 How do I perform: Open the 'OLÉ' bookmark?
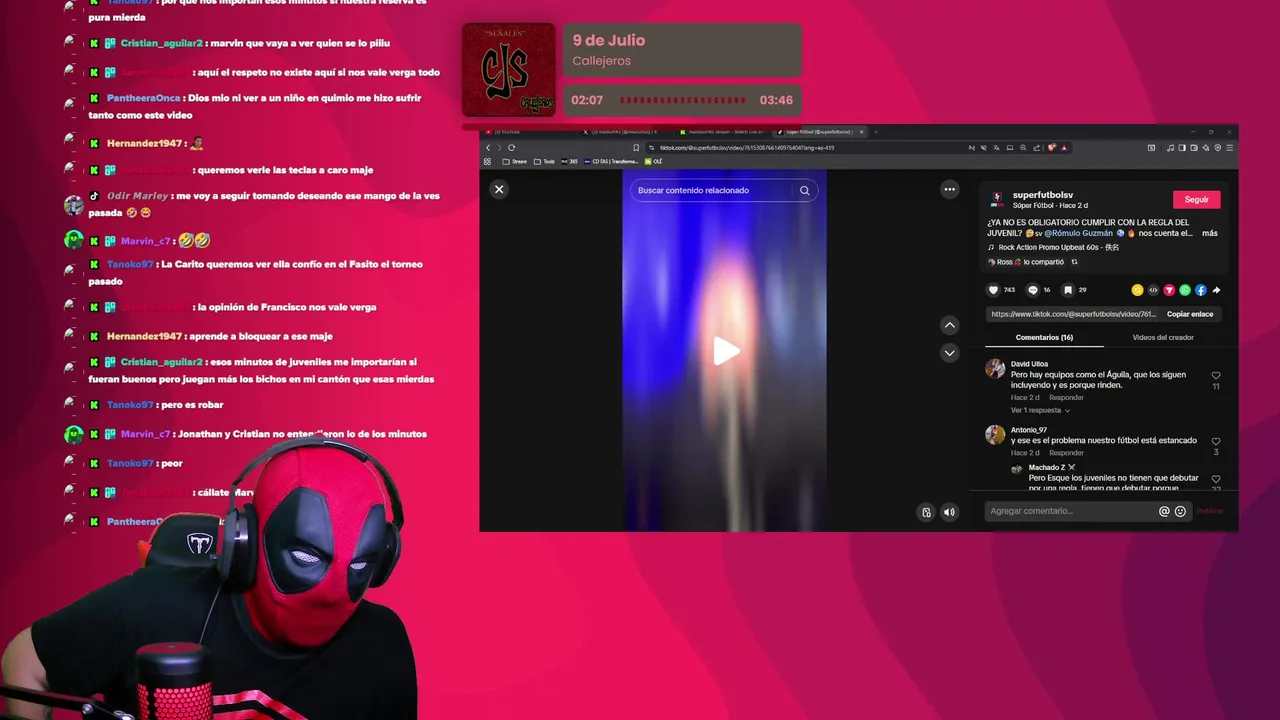[653, 161]
